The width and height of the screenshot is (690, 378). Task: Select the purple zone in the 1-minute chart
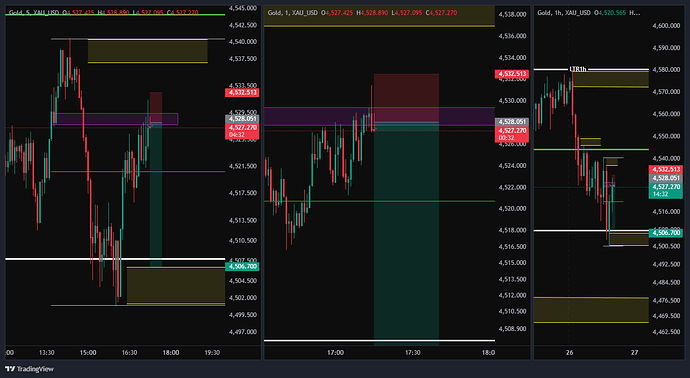point(379,116)
